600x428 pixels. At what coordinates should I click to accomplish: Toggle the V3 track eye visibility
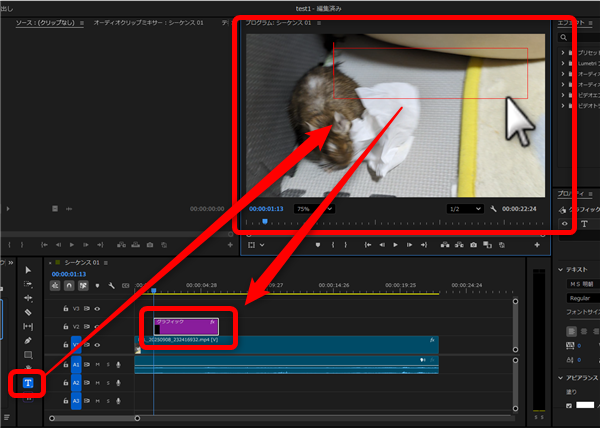coord(98,309)
